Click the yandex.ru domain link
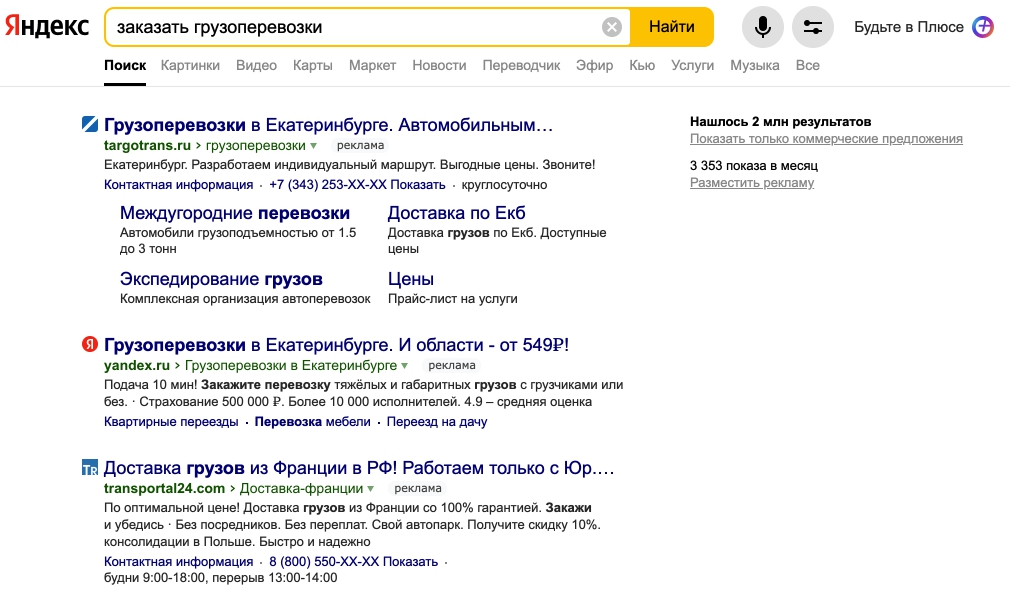 click(x=137, y=366)
